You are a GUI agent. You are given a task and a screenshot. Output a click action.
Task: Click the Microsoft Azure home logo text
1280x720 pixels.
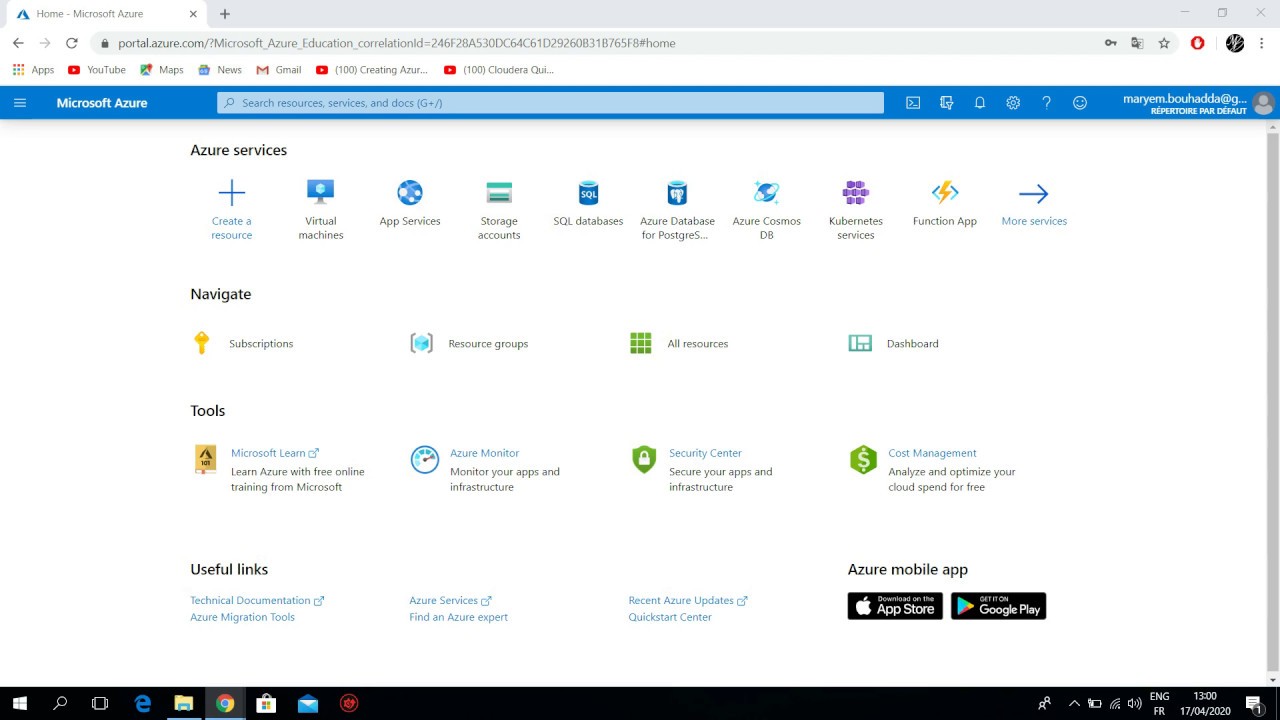[x=102, y=103]
